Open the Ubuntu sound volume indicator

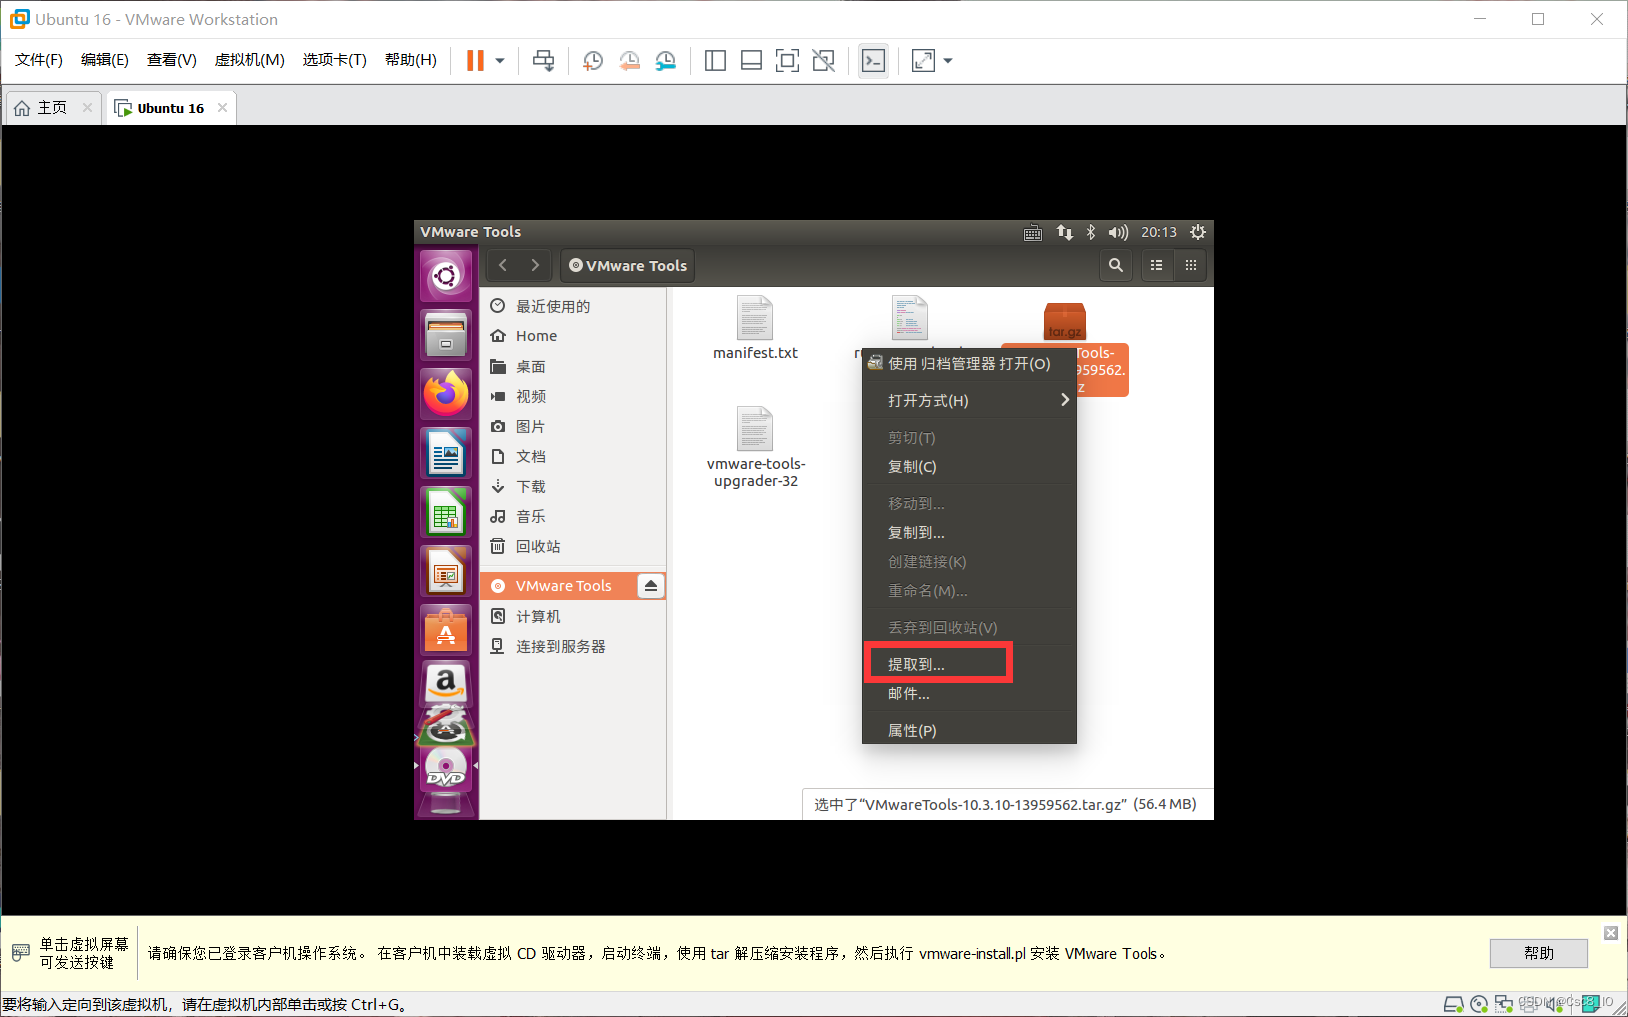tap(1118, 232)
